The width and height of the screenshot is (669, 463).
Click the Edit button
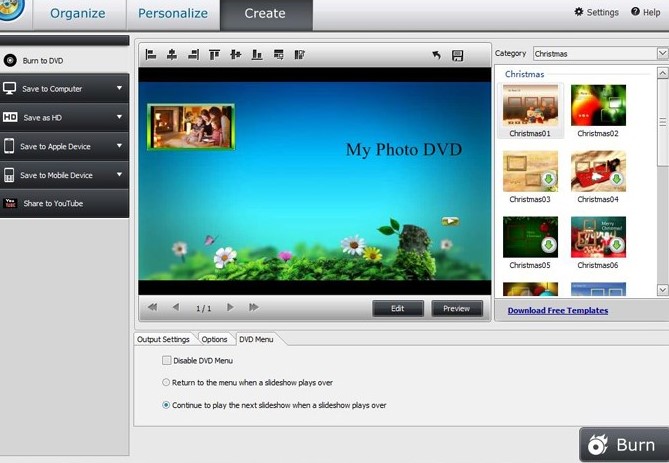[398, 308]
